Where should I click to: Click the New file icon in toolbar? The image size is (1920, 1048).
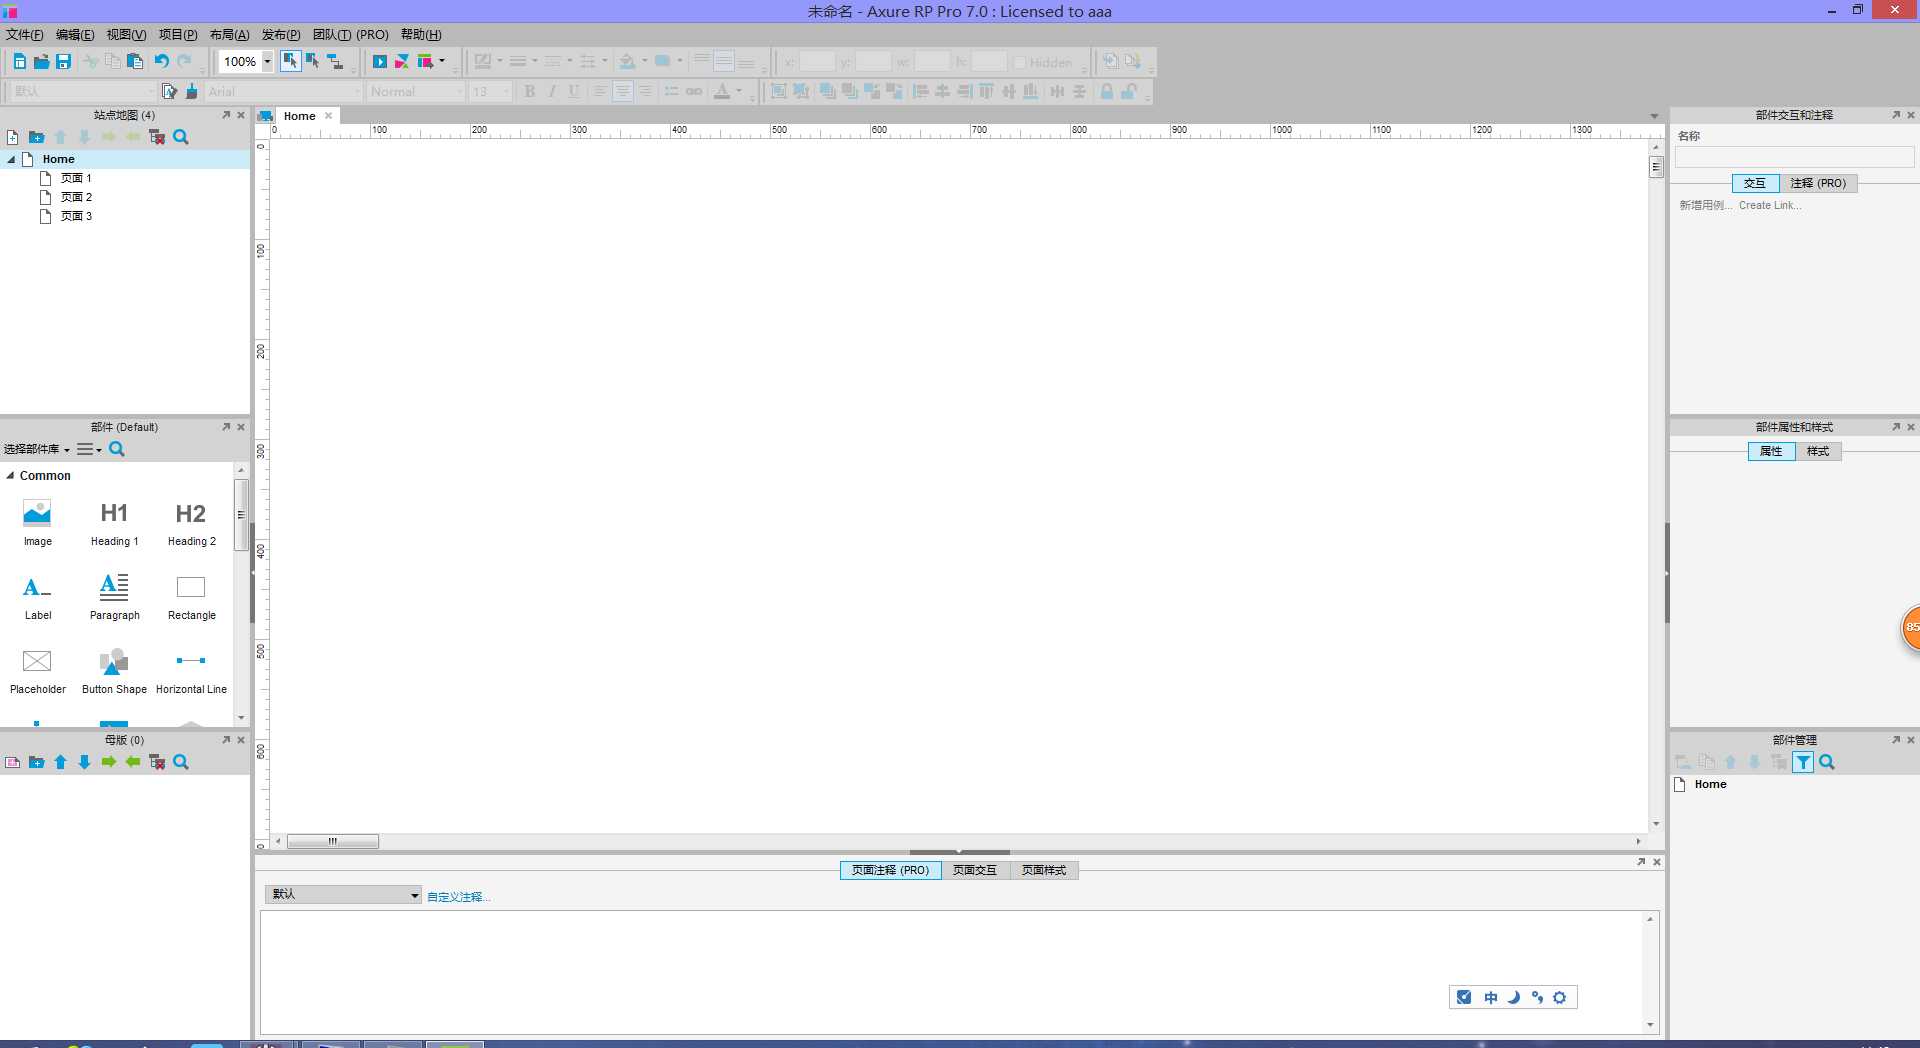point(19,62)
